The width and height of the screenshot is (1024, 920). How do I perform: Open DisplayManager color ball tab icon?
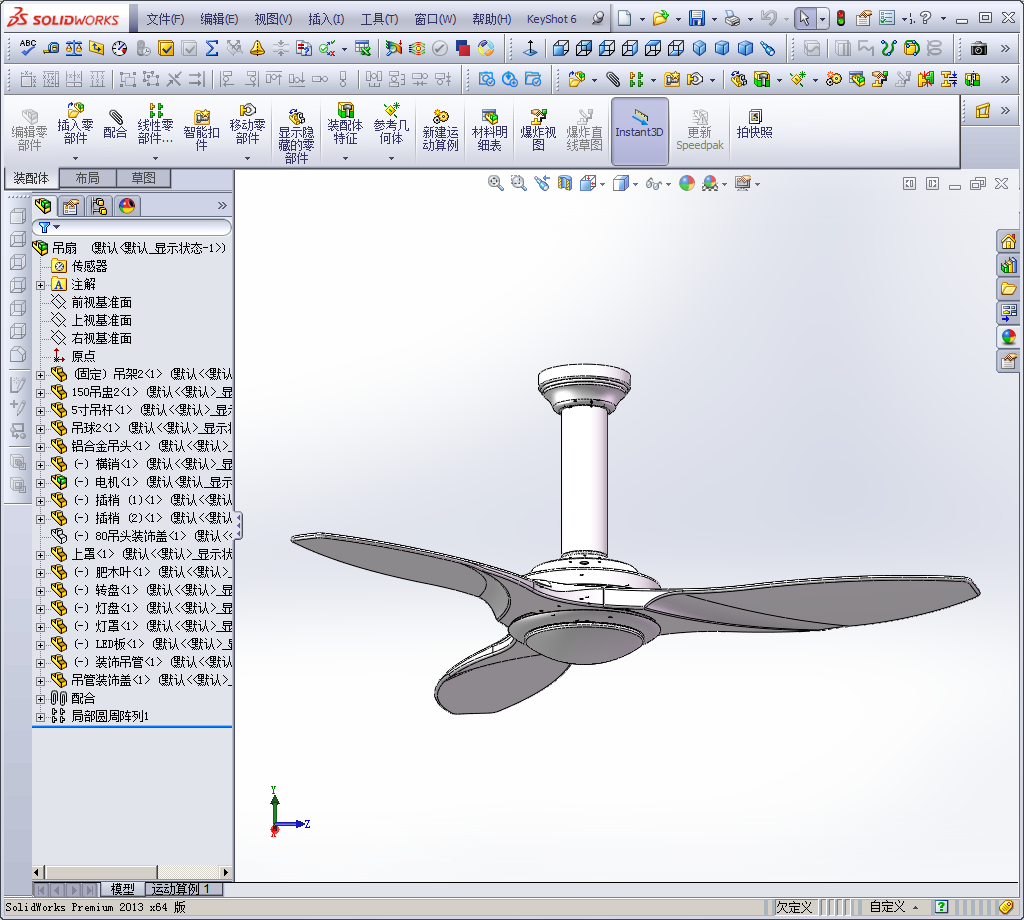(x=127, y=206)
